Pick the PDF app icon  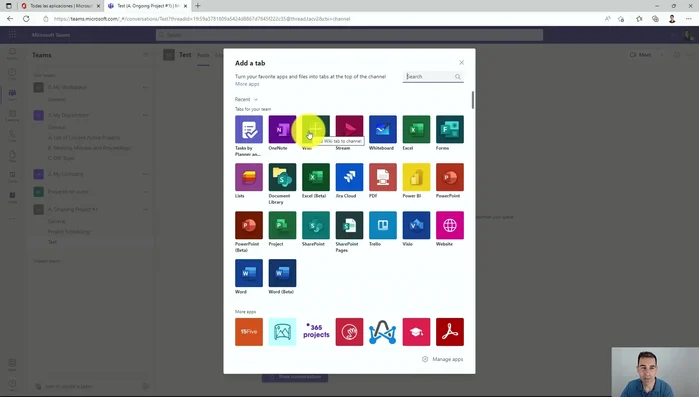(382, 177)
